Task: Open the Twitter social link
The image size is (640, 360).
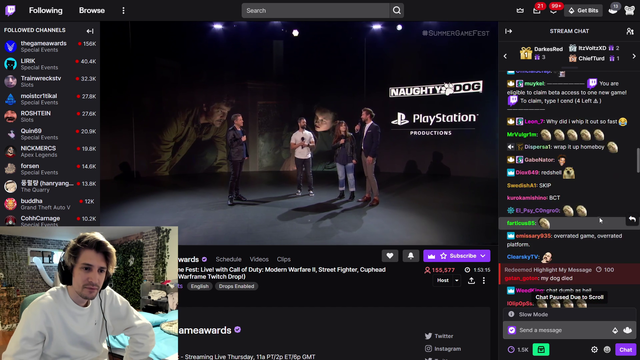Action: pos(439,336)
